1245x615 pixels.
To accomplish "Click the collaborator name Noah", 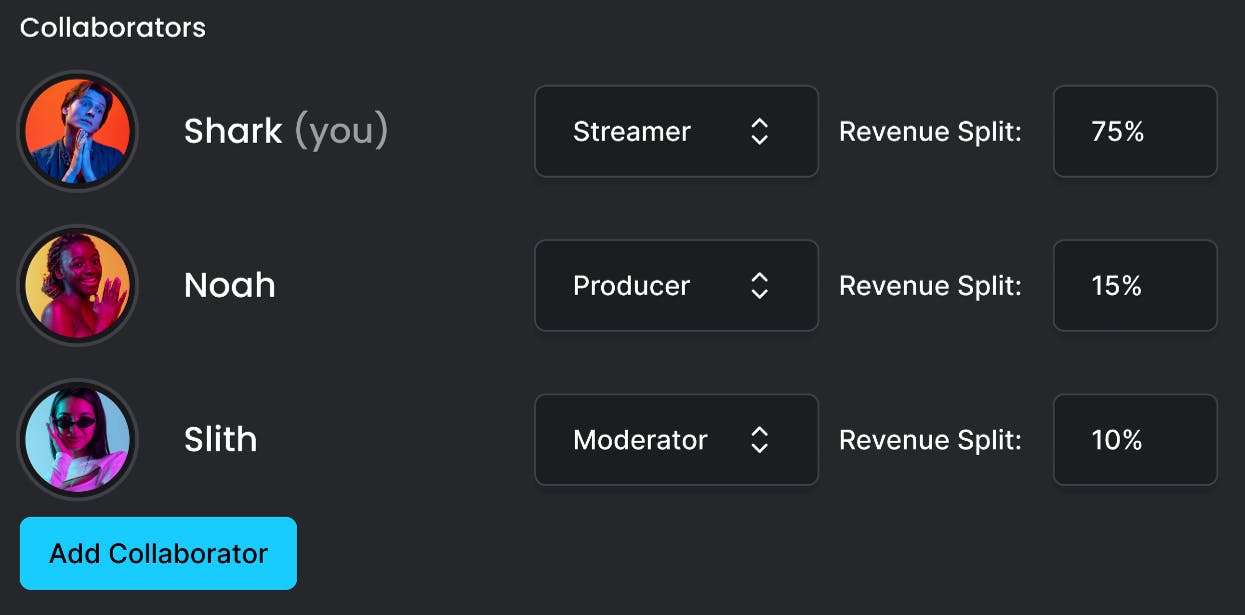I will (x=229, y=286).
